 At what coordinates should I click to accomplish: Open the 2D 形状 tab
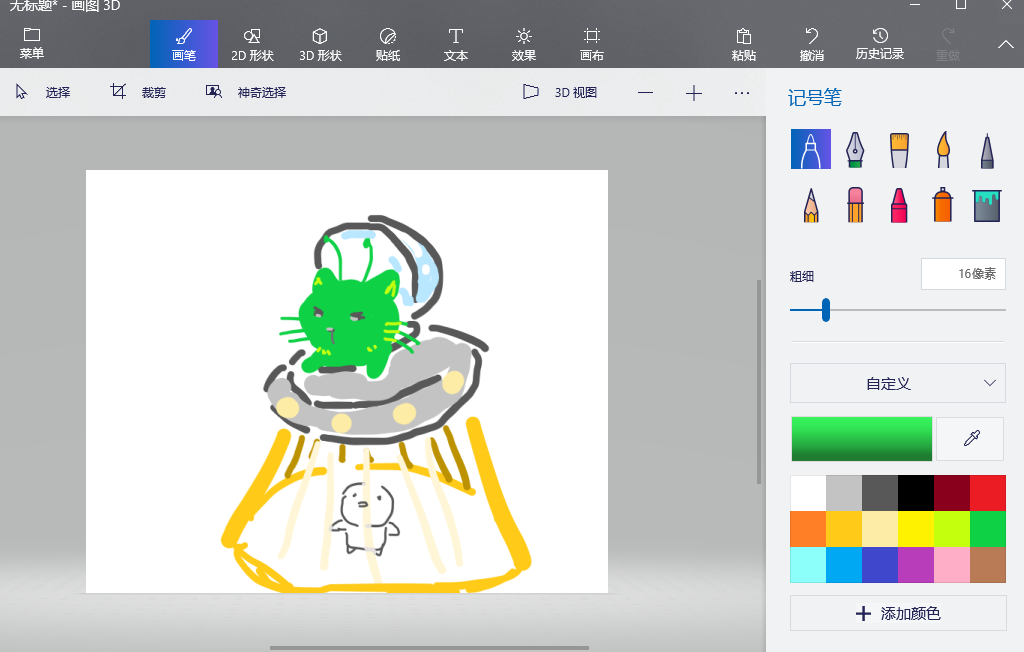pyautogui.click(x=252, y=44)
